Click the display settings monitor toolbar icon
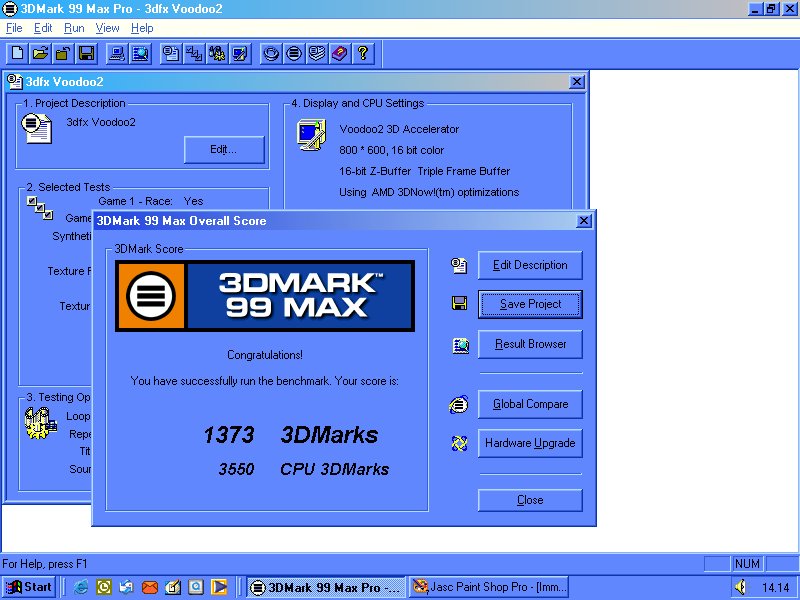The width and height of the screenshot is (800, 600). 240,53
